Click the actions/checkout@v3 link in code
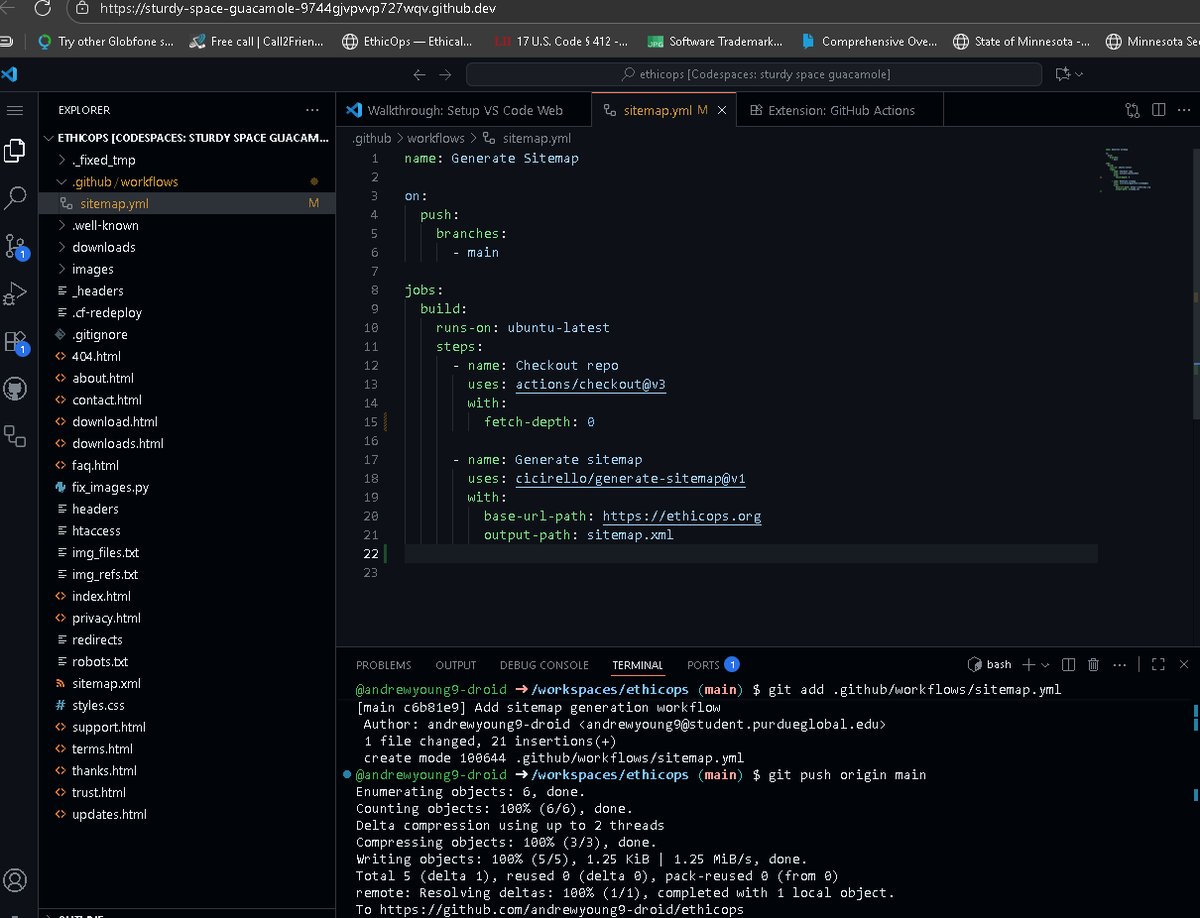This screenshot has height=918, width=1200. click(590, 384)
